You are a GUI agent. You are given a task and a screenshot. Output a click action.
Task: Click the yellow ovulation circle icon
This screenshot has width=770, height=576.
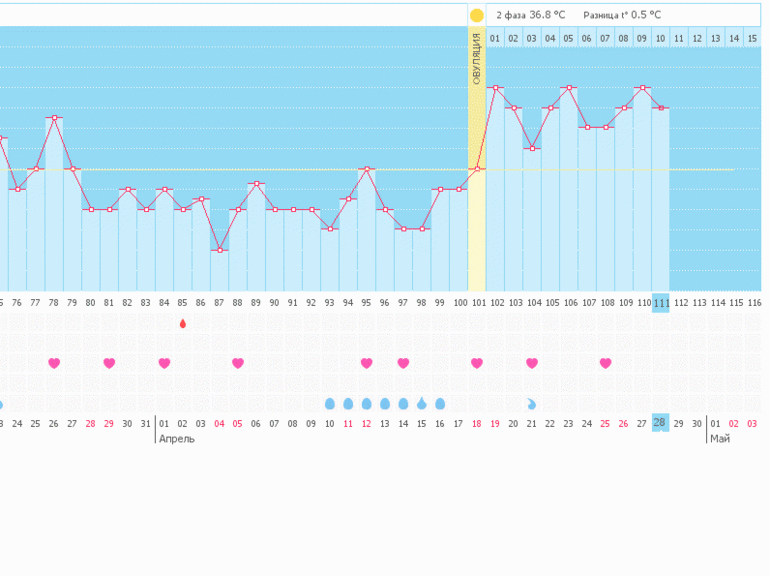coord(477,15)
